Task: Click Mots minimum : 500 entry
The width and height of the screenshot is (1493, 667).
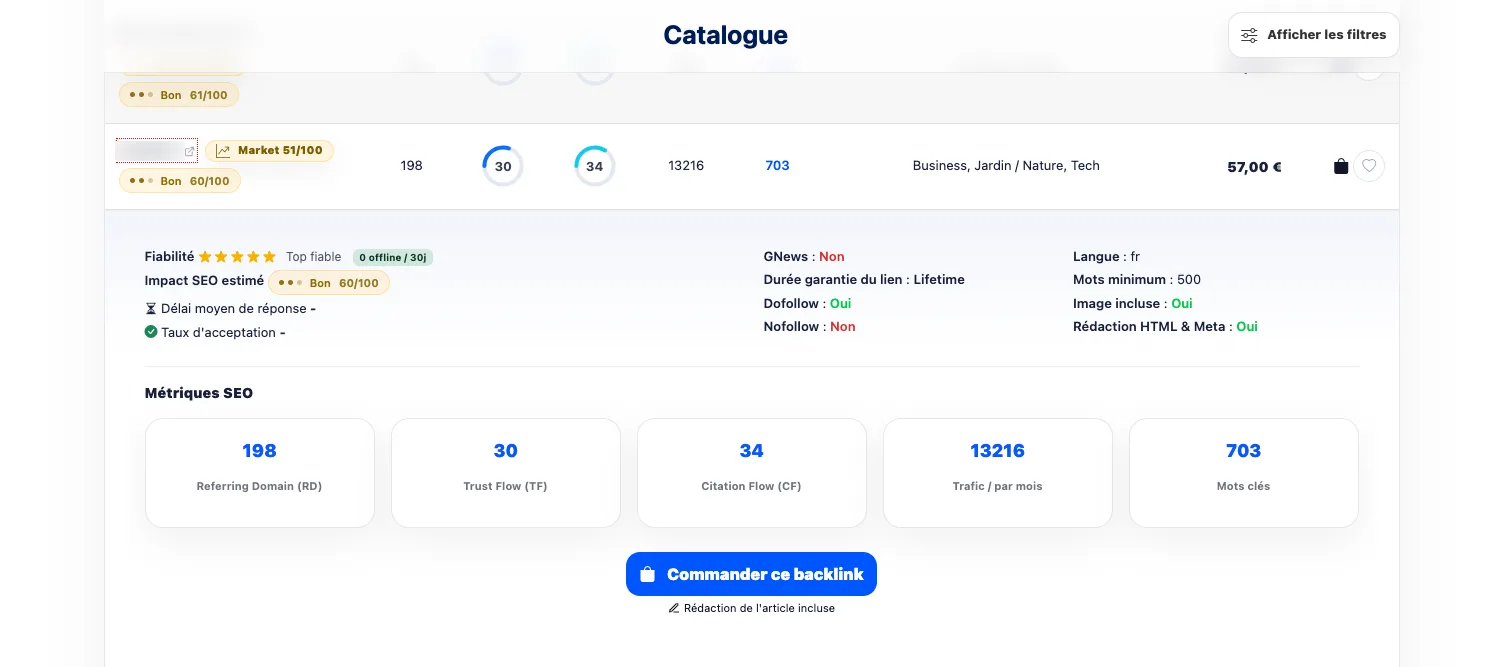Action: [x=1137, y=280]
